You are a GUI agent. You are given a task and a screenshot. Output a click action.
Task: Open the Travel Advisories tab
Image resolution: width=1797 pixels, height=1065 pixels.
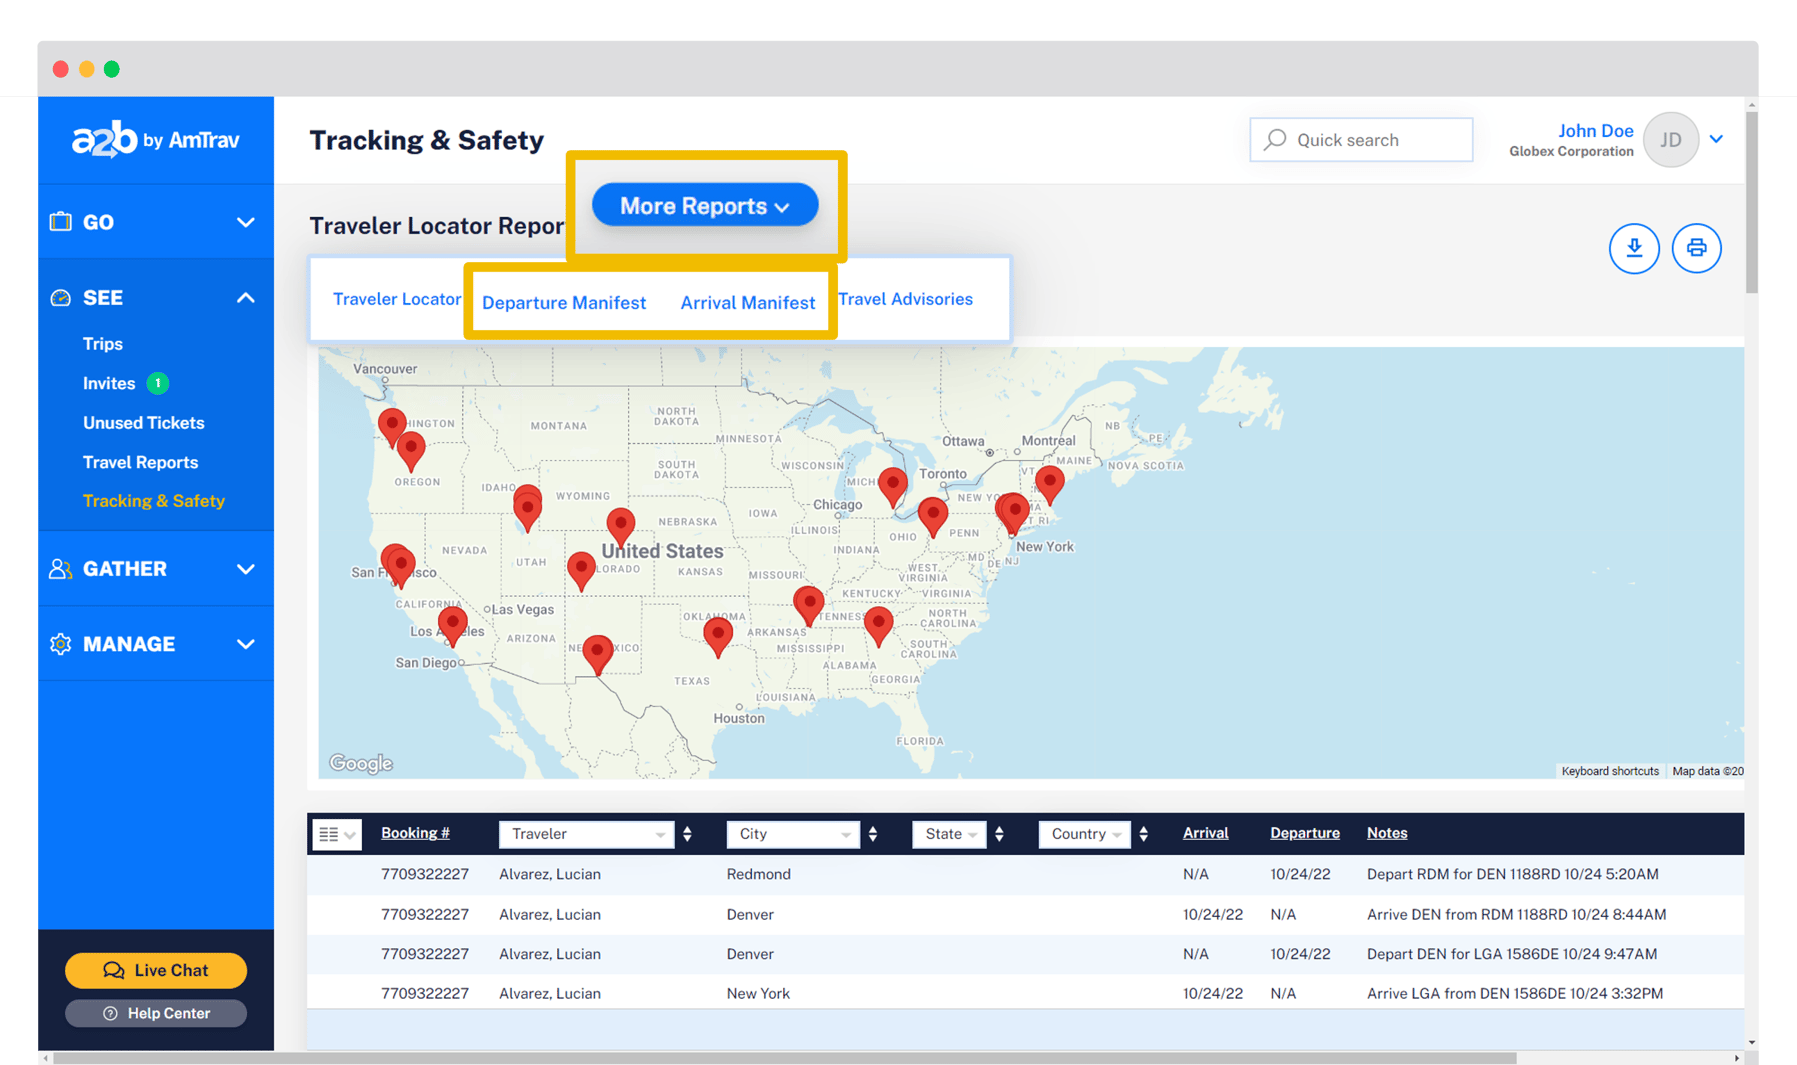[x=905, y=298]
